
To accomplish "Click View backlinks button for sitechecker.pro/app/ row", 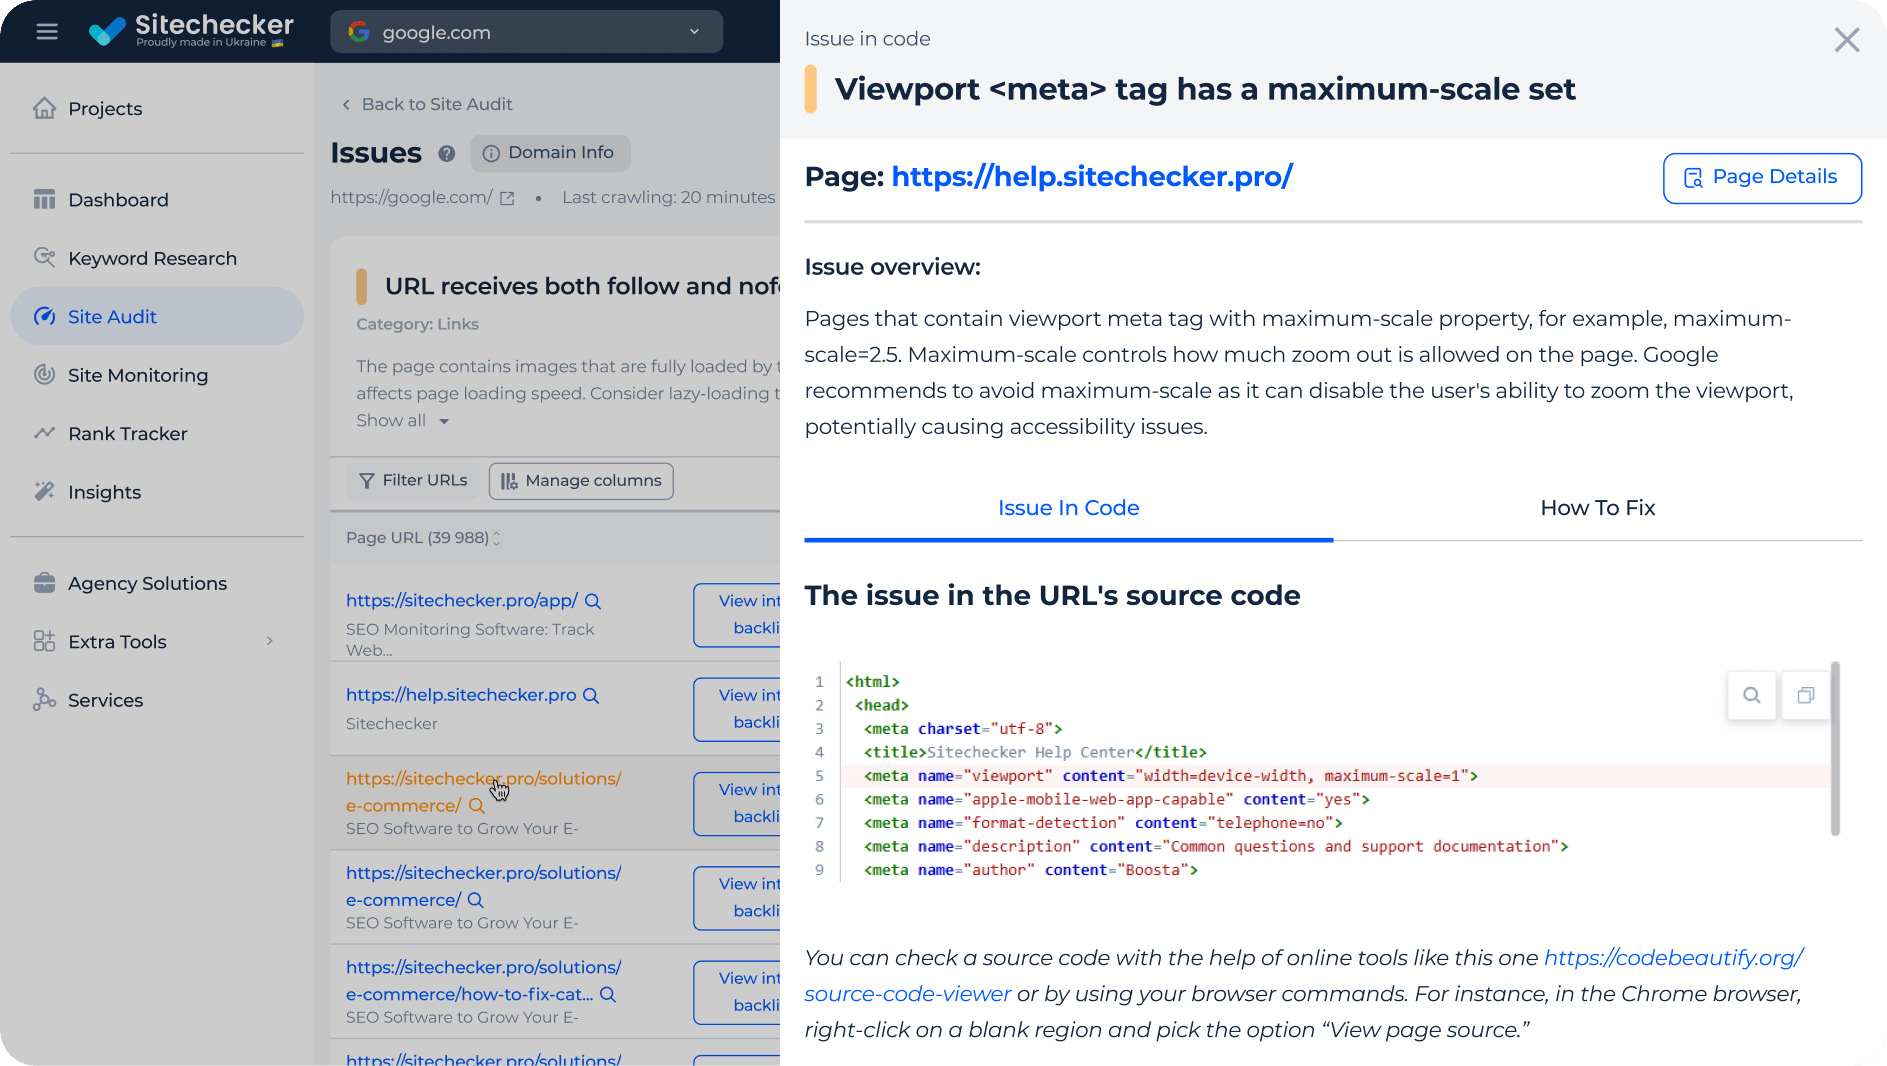I will 737,614.
